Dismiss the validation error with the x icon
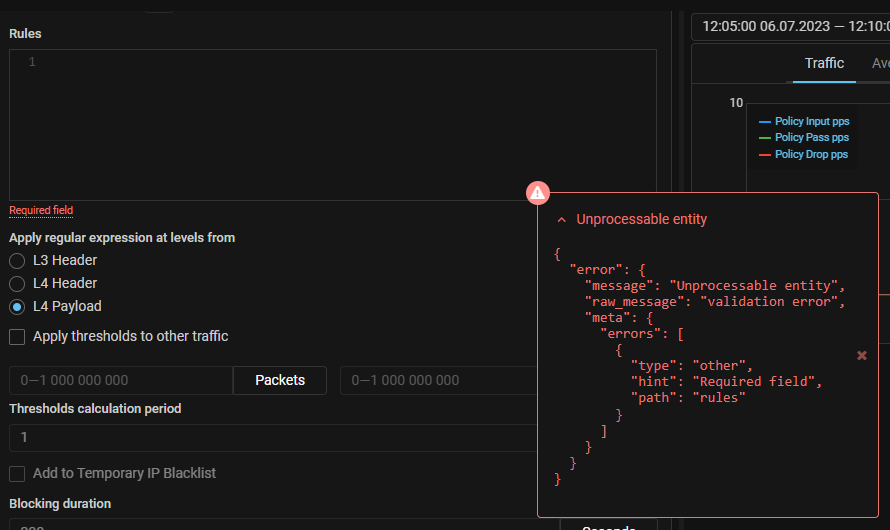This screenshot has height=530, width=890. [862, 355]
